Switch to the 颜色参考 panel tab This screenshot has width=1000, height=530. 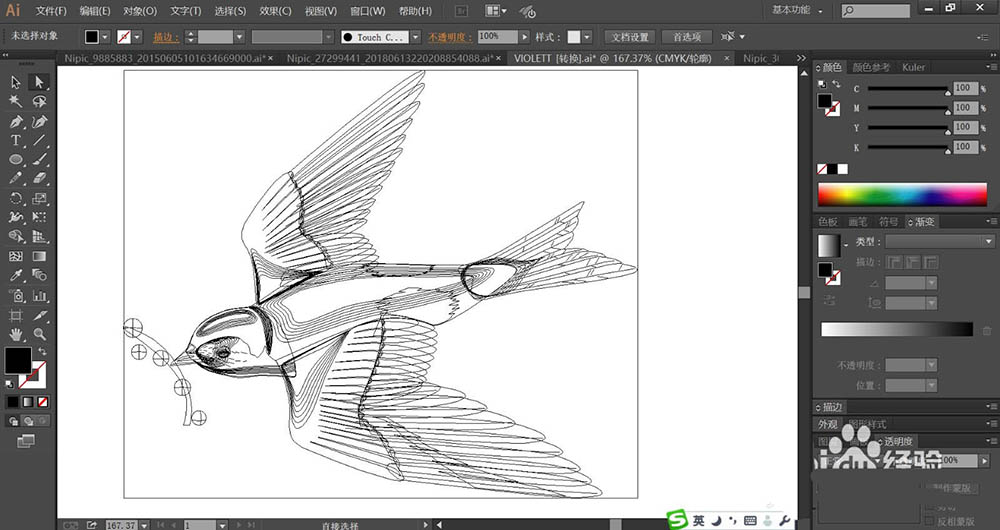(x=871, y=67)
